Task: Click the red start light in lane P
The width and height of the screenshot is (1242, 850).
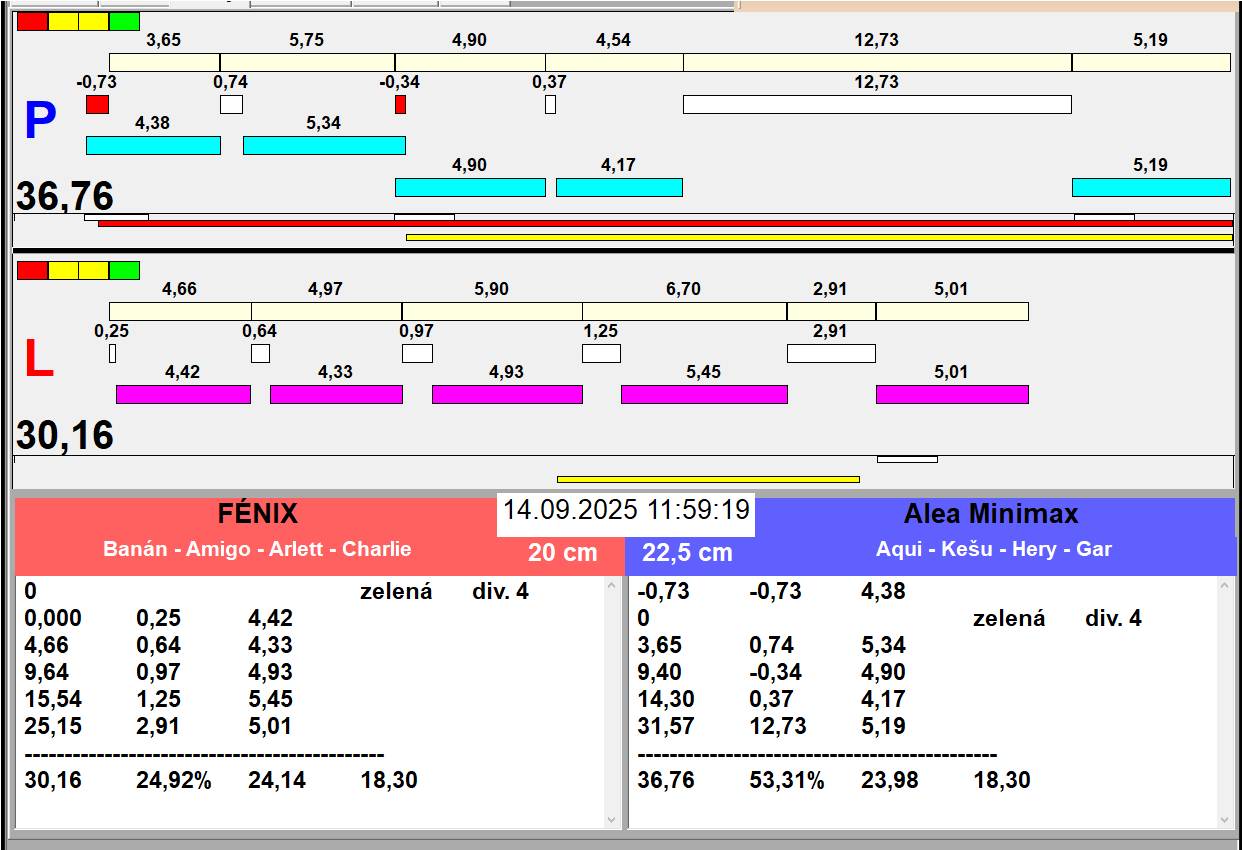Action: point(32,21)
